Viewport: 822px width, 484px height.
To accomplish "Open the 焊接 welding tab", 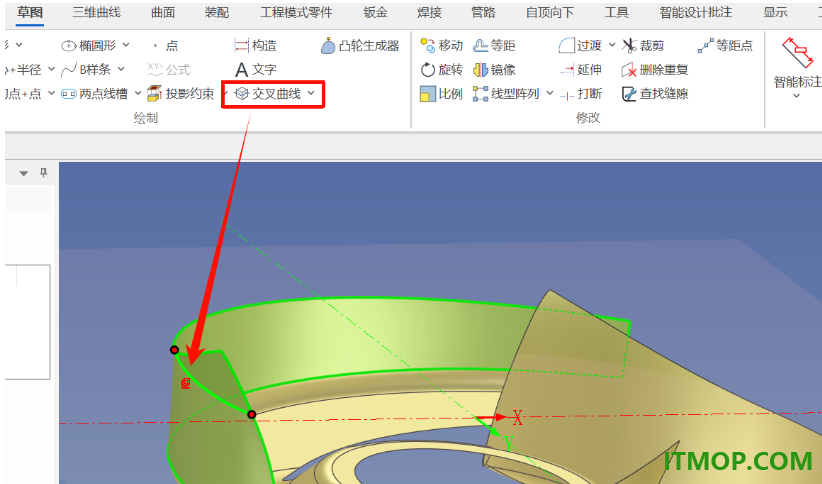I will (429, 13).
